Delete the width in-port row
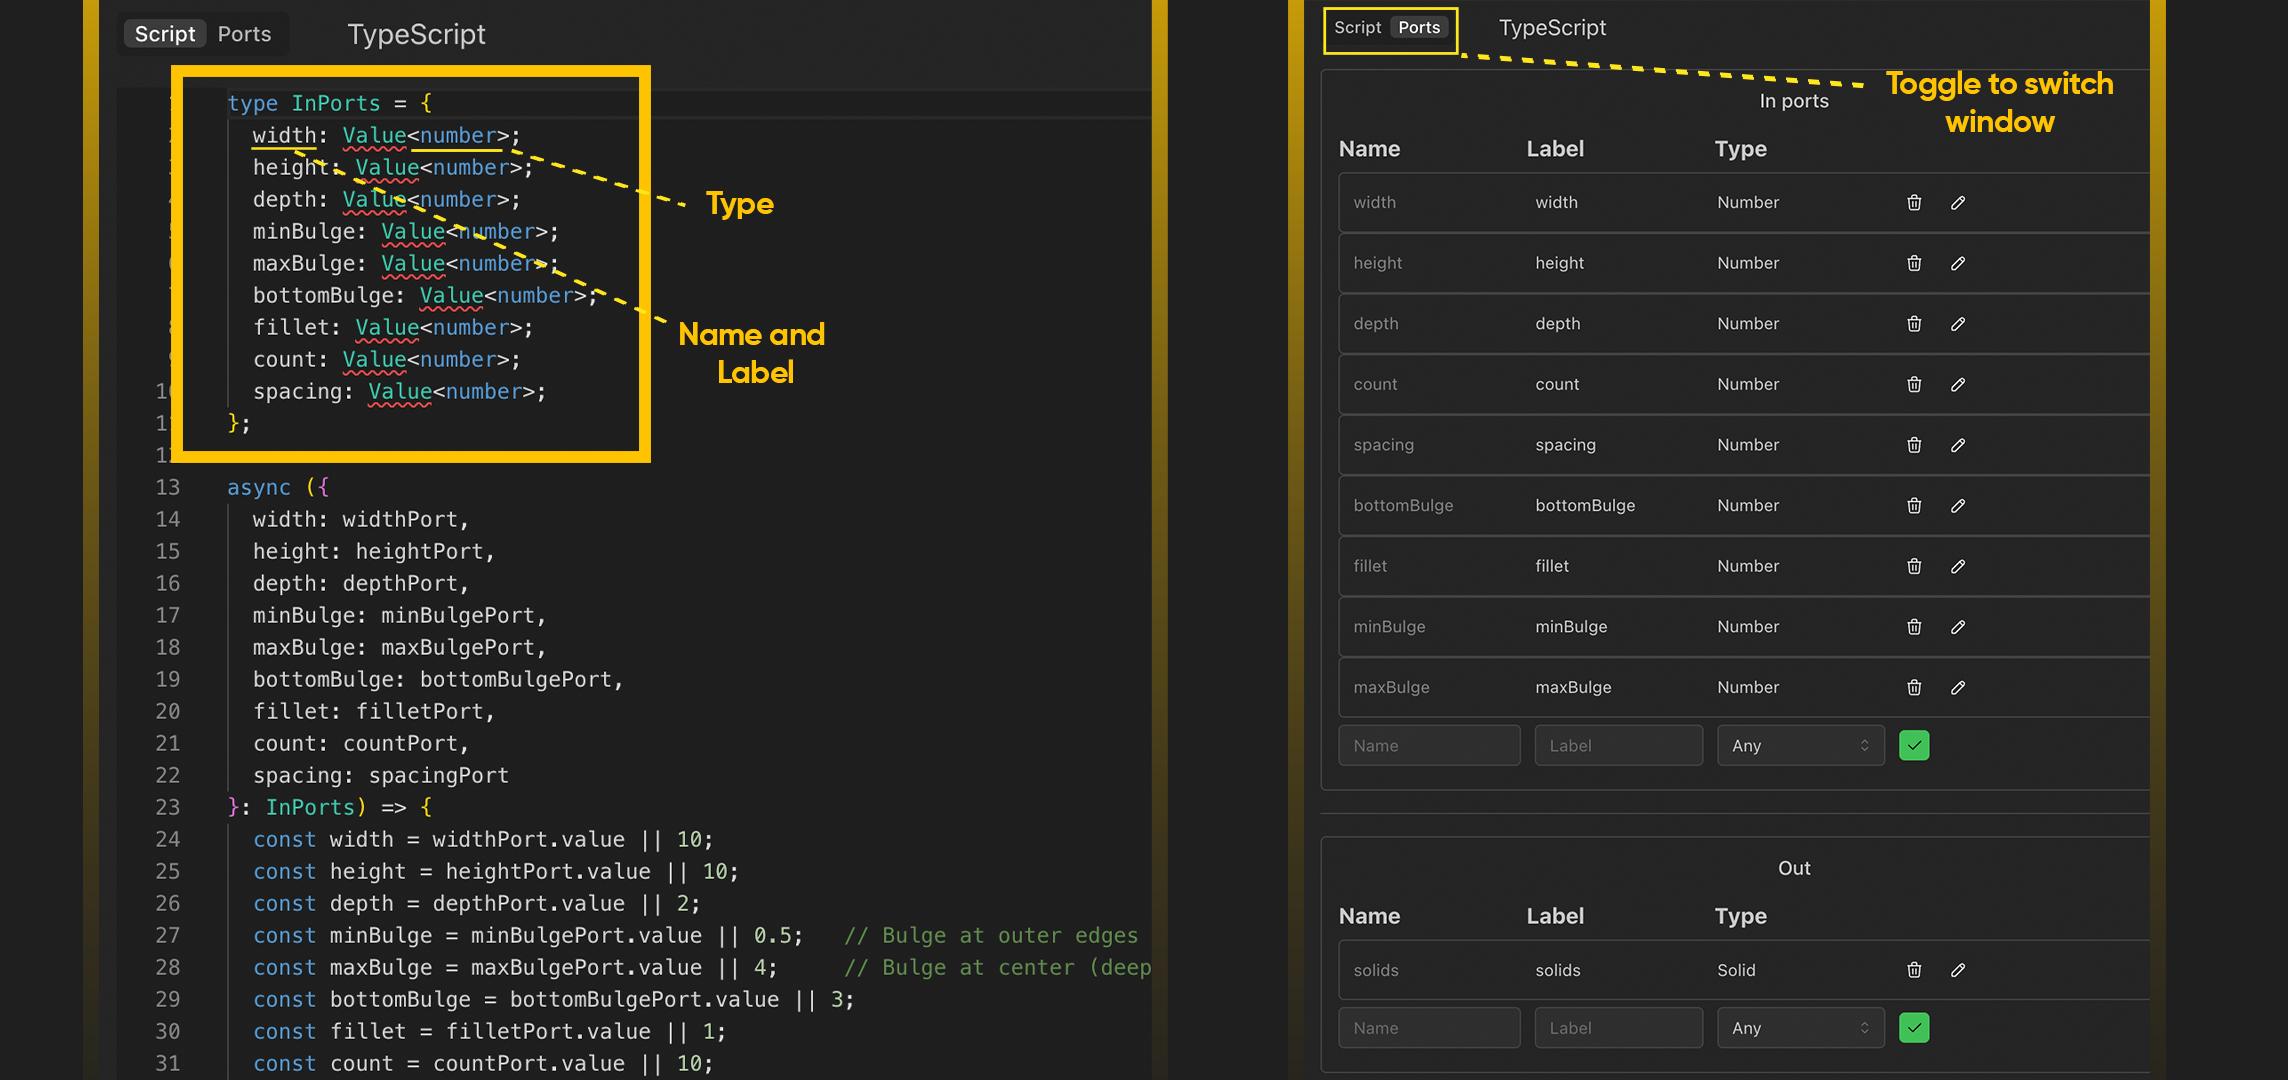Screen dimensions: 2288x1080 [1914, 203]
